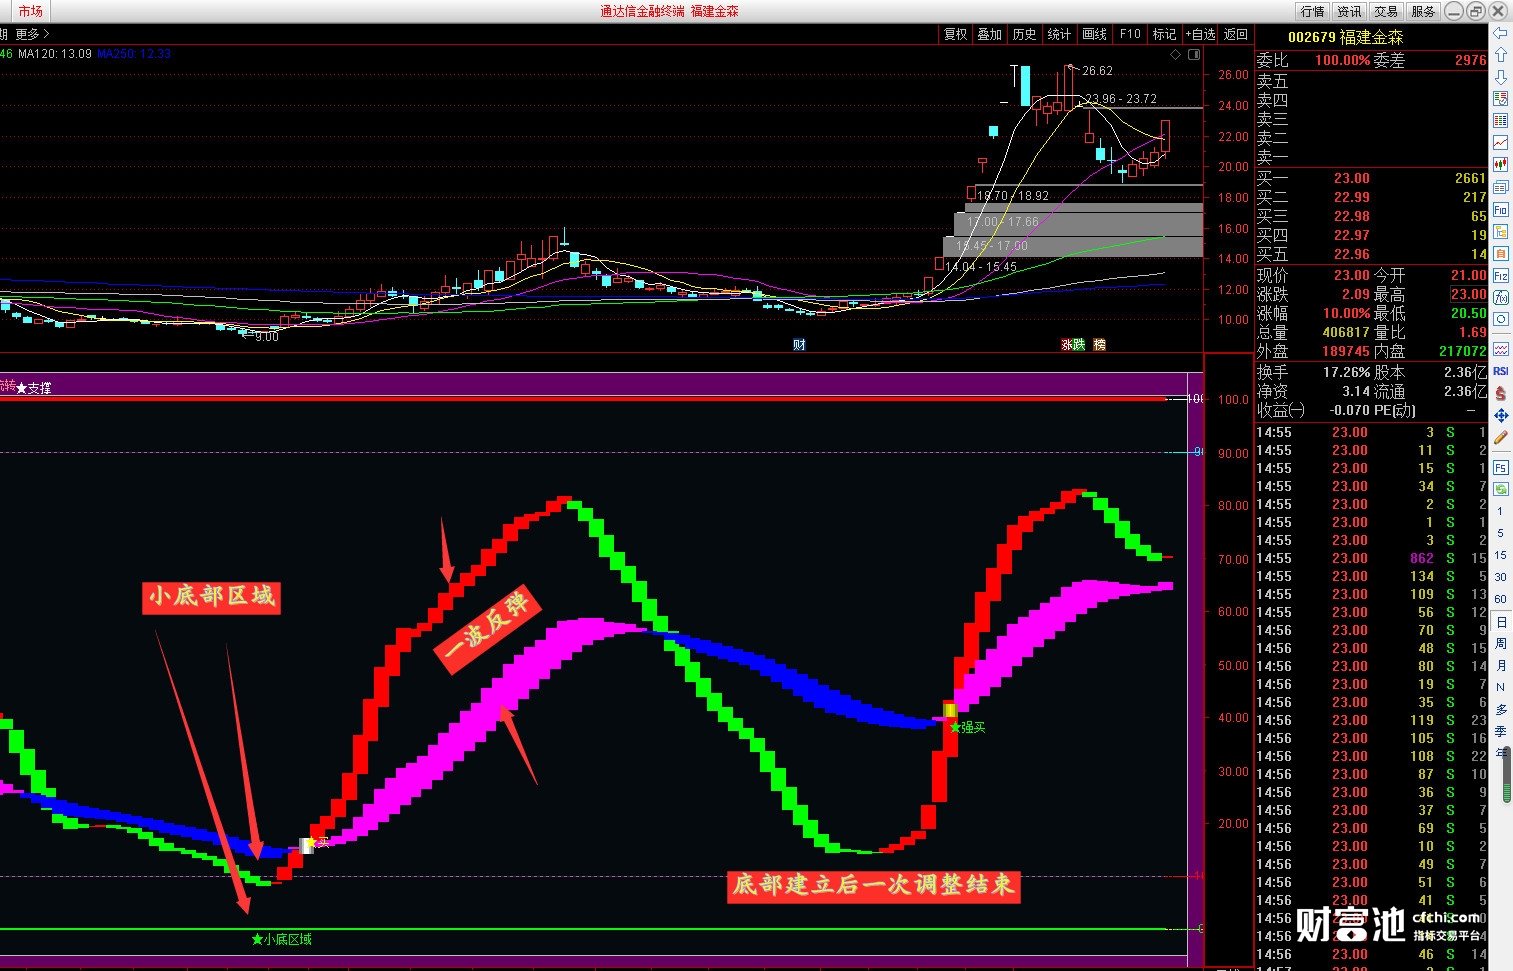Click the MA120: 13.09 legend text

pyautogui.click(x=55, y=54)
